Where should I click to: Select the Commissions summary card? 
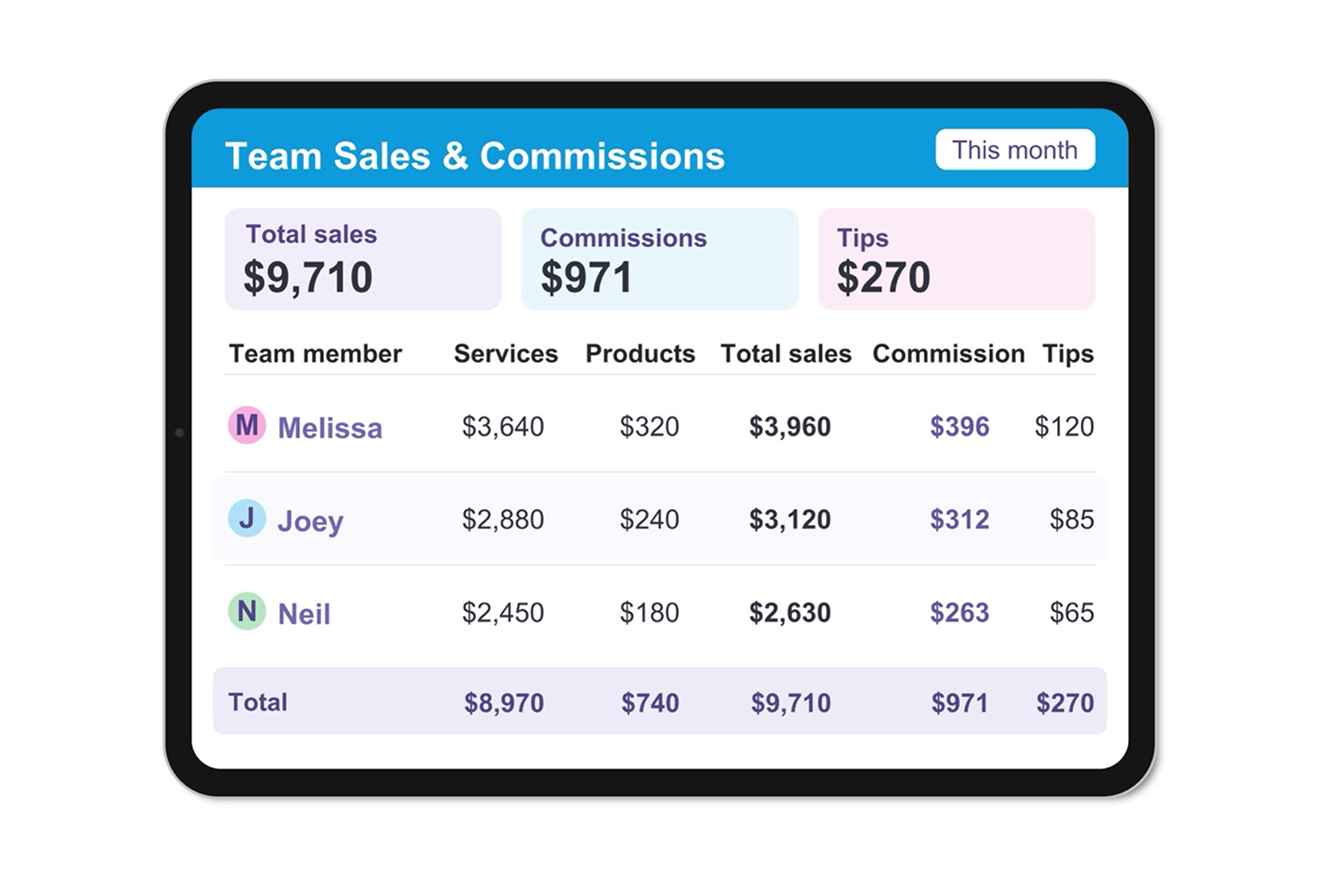pyautogui.click(x=660, y=259)
